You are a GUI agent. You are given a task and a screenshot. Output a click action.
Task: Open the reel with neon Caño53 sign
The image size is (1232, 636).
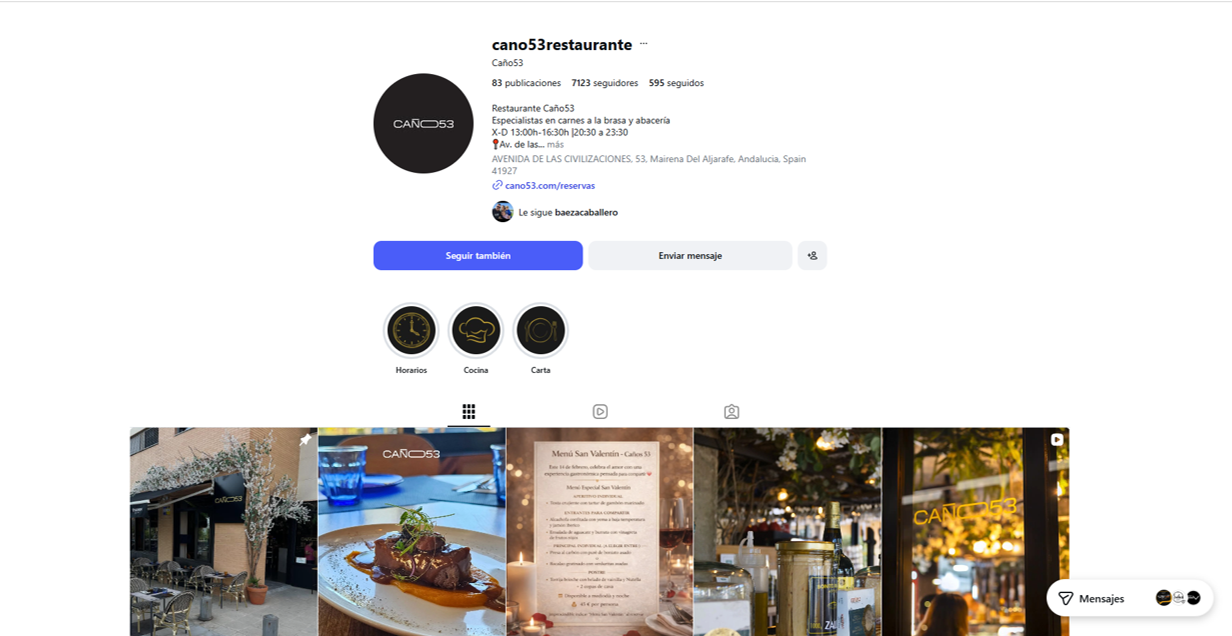[x=976, y=532]
